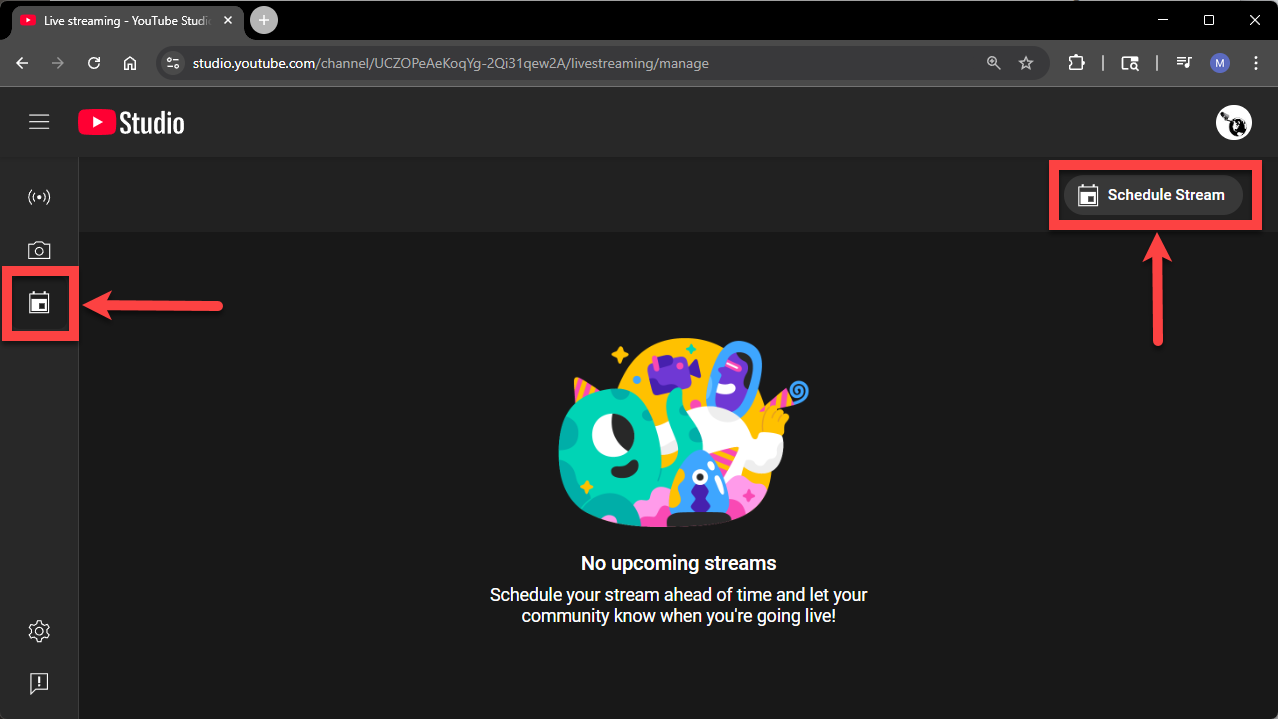The image size is (1278, 719).
Task: Open Settings gear in sidebar
Action: pos(39,631)
